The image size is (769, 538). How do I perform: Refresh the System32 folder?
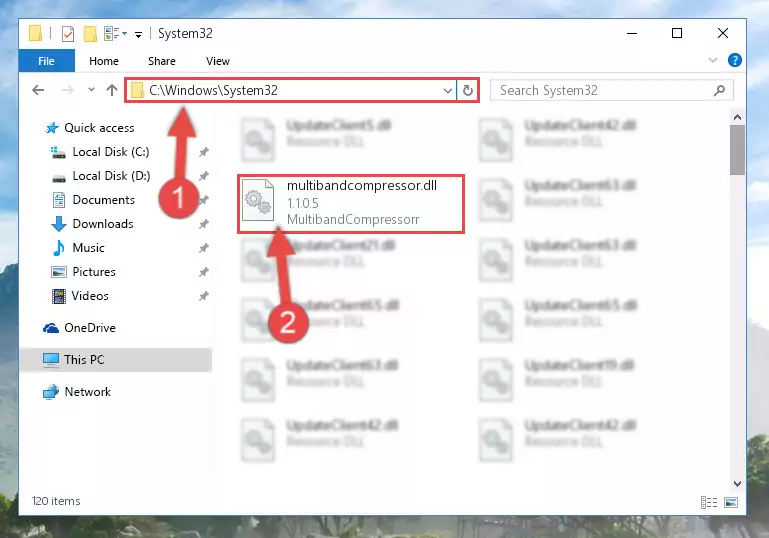[x=468, y=91]
